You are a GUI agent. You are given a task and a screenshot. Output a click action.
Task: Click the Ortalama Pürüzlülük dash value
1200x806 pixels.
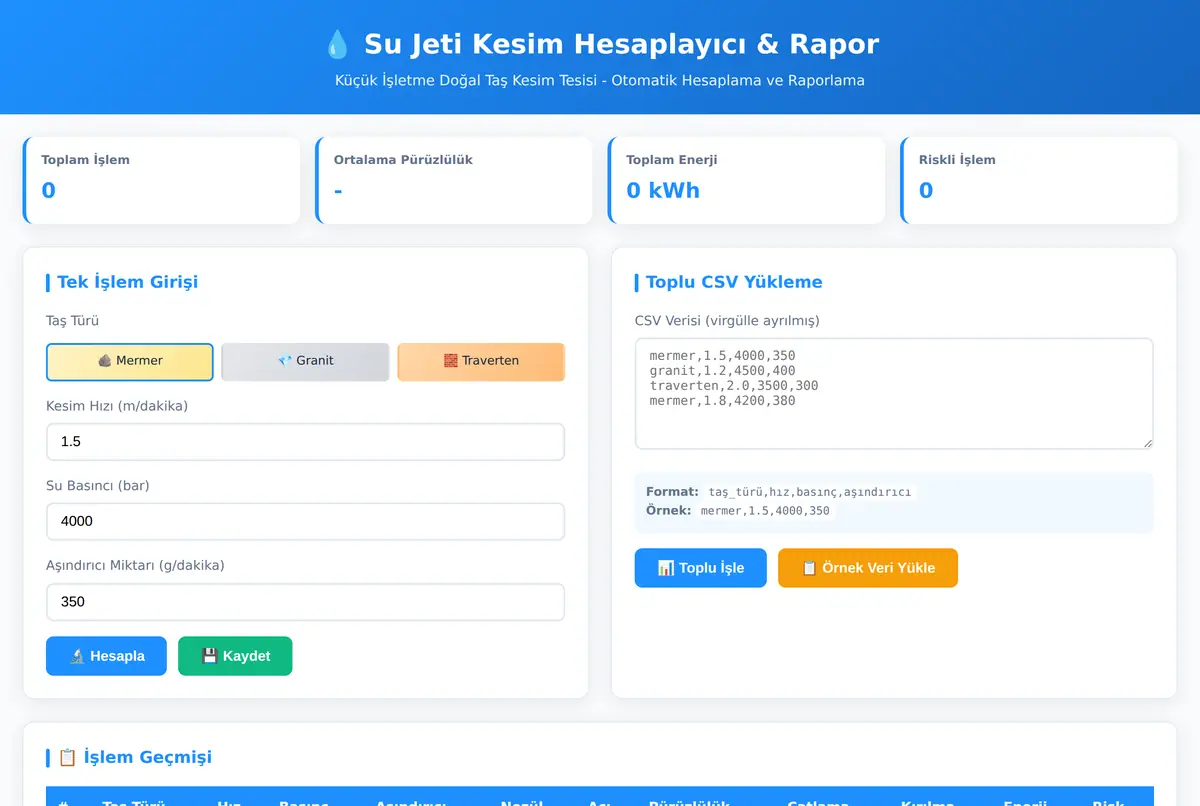[x=338, y=190]
